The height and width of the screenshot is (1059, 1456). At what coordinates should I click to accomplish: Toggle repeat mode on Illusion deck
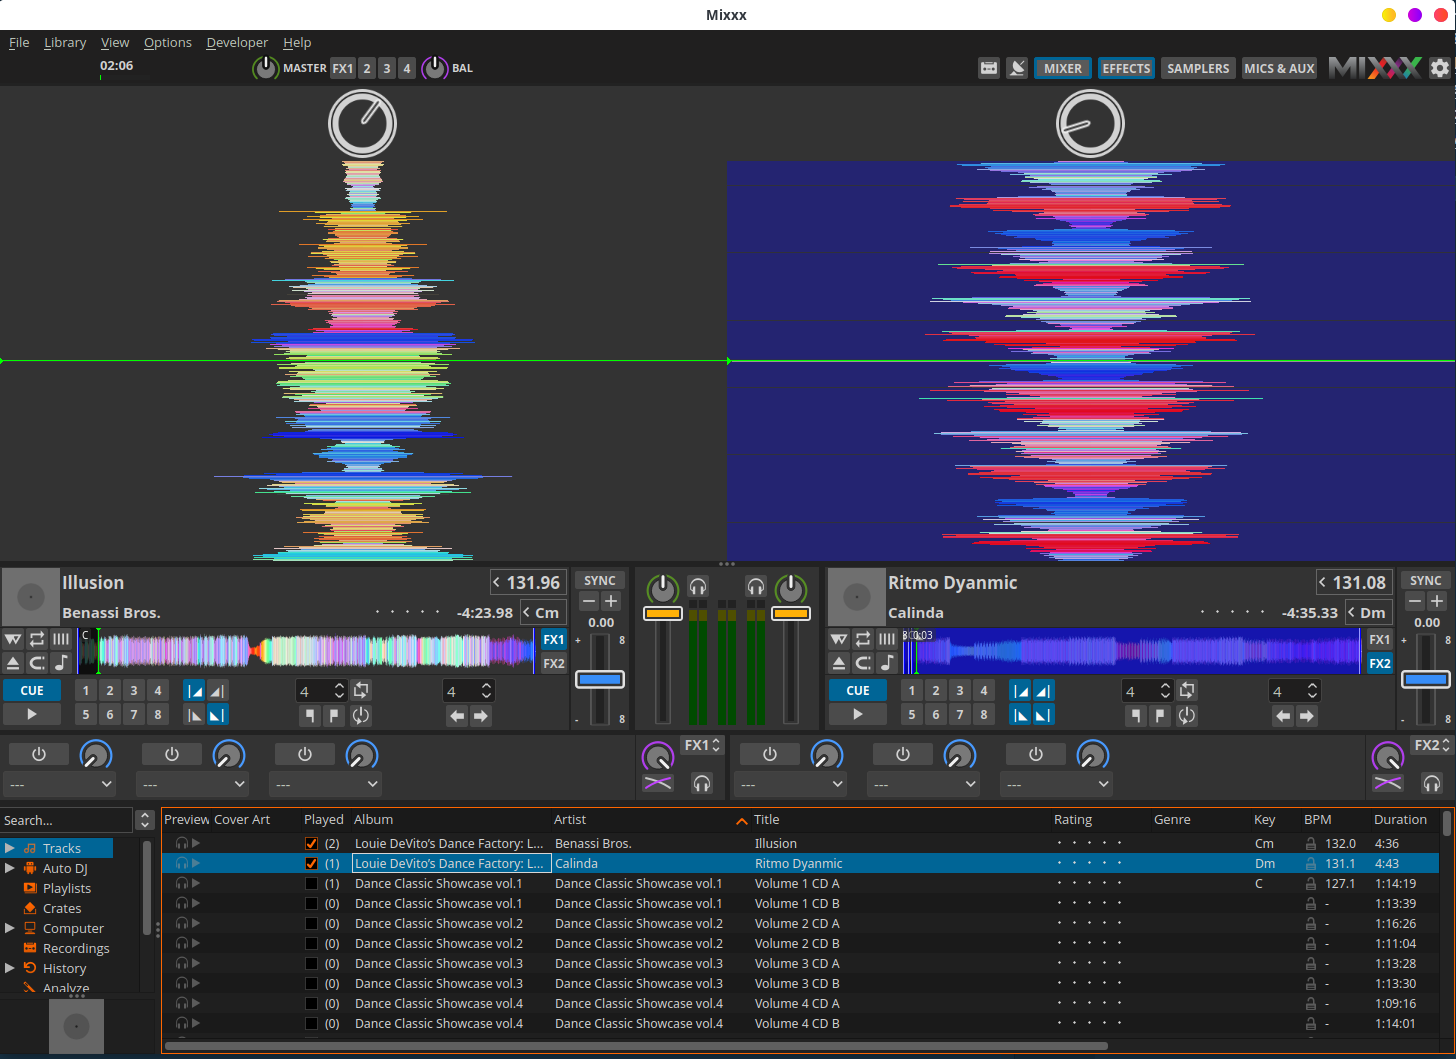pos(37,638)
